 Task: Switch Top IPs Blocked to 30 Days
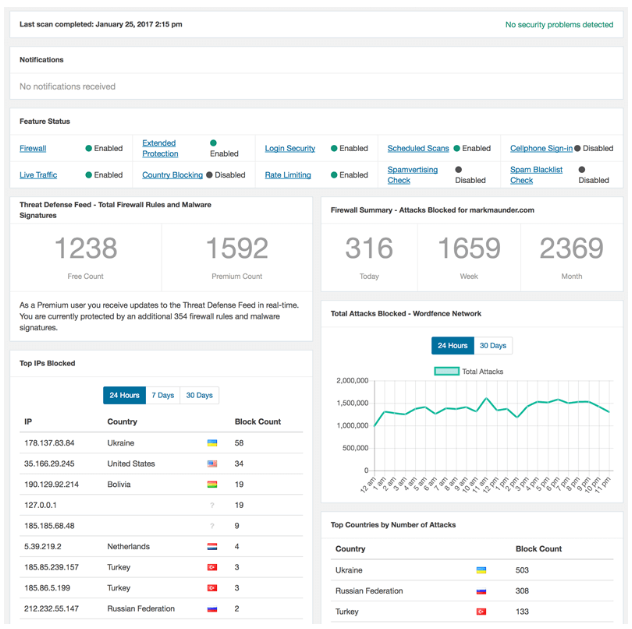click(199, 395)
